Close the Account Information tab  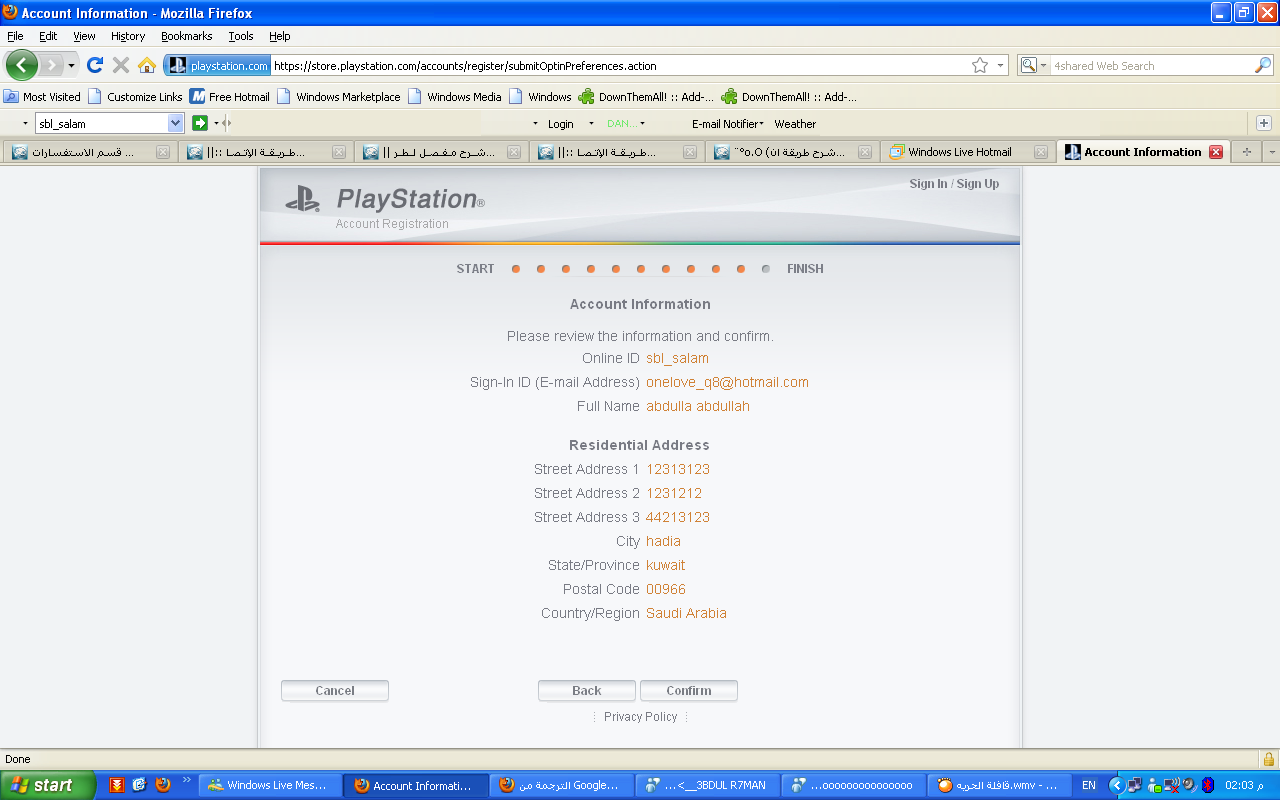tap(1216, 152)
